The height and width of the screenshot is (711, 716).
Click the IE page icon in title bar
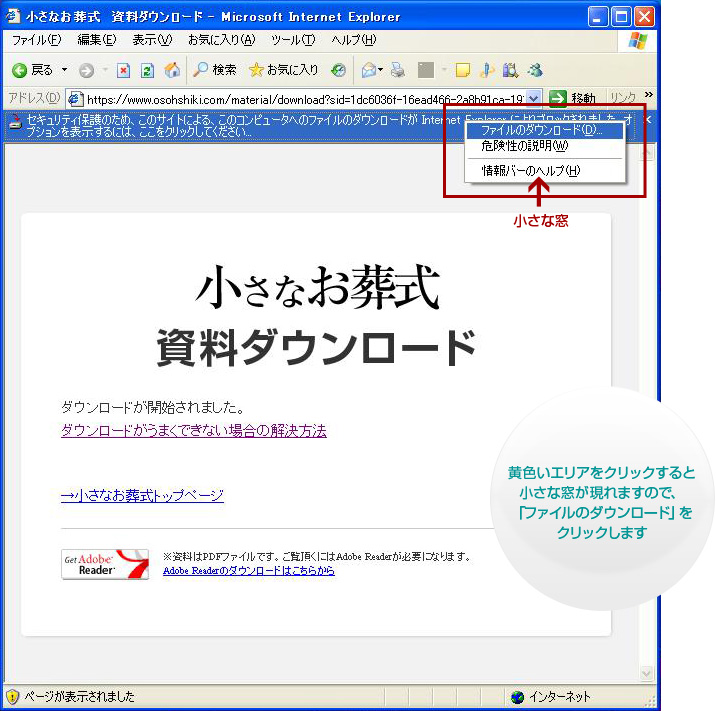pos(13,16)
